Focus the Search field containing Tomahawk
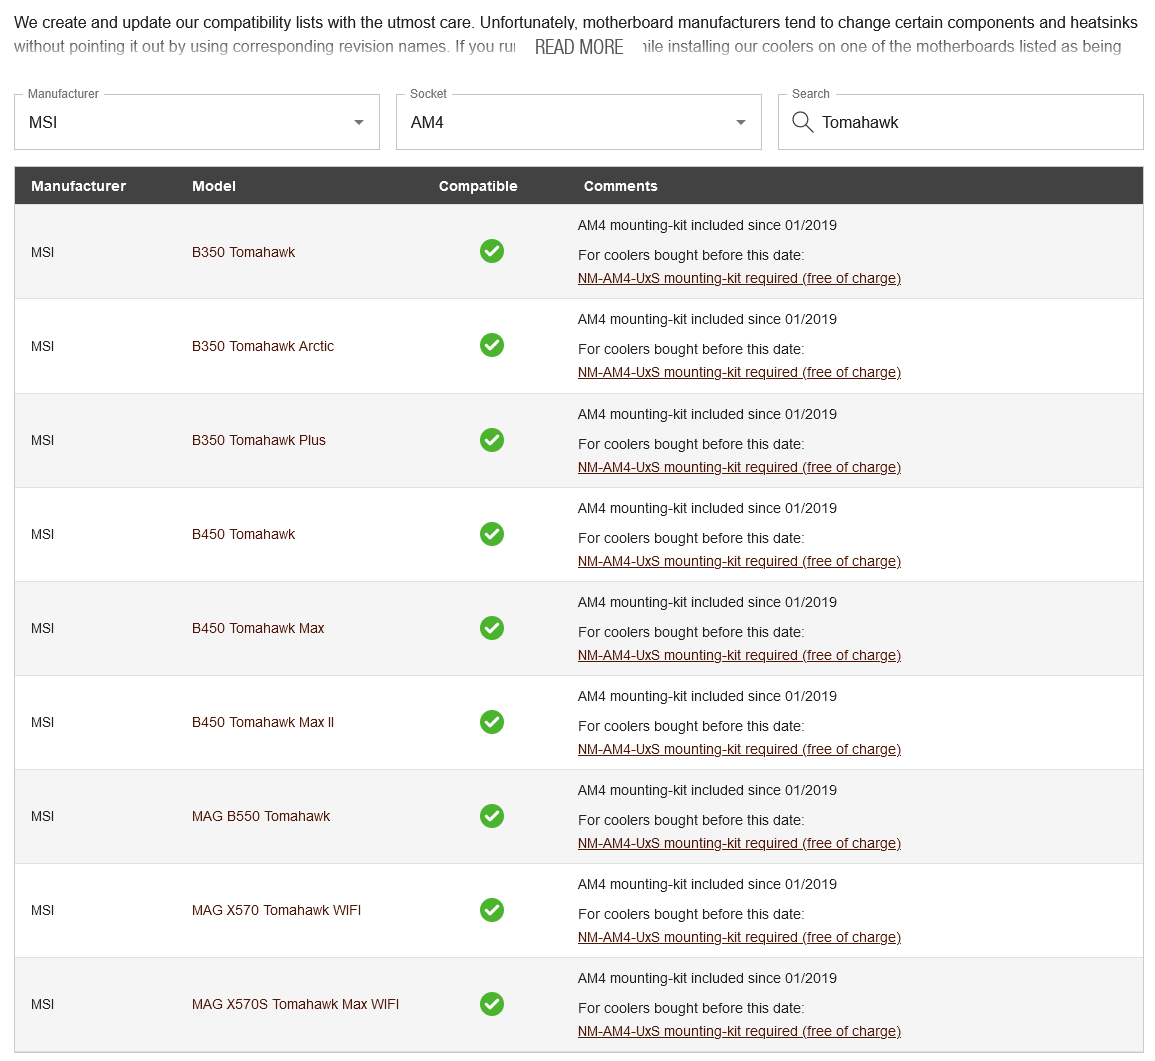The width and height of the screenshot is (1155, 1061). tap(961, 122)
